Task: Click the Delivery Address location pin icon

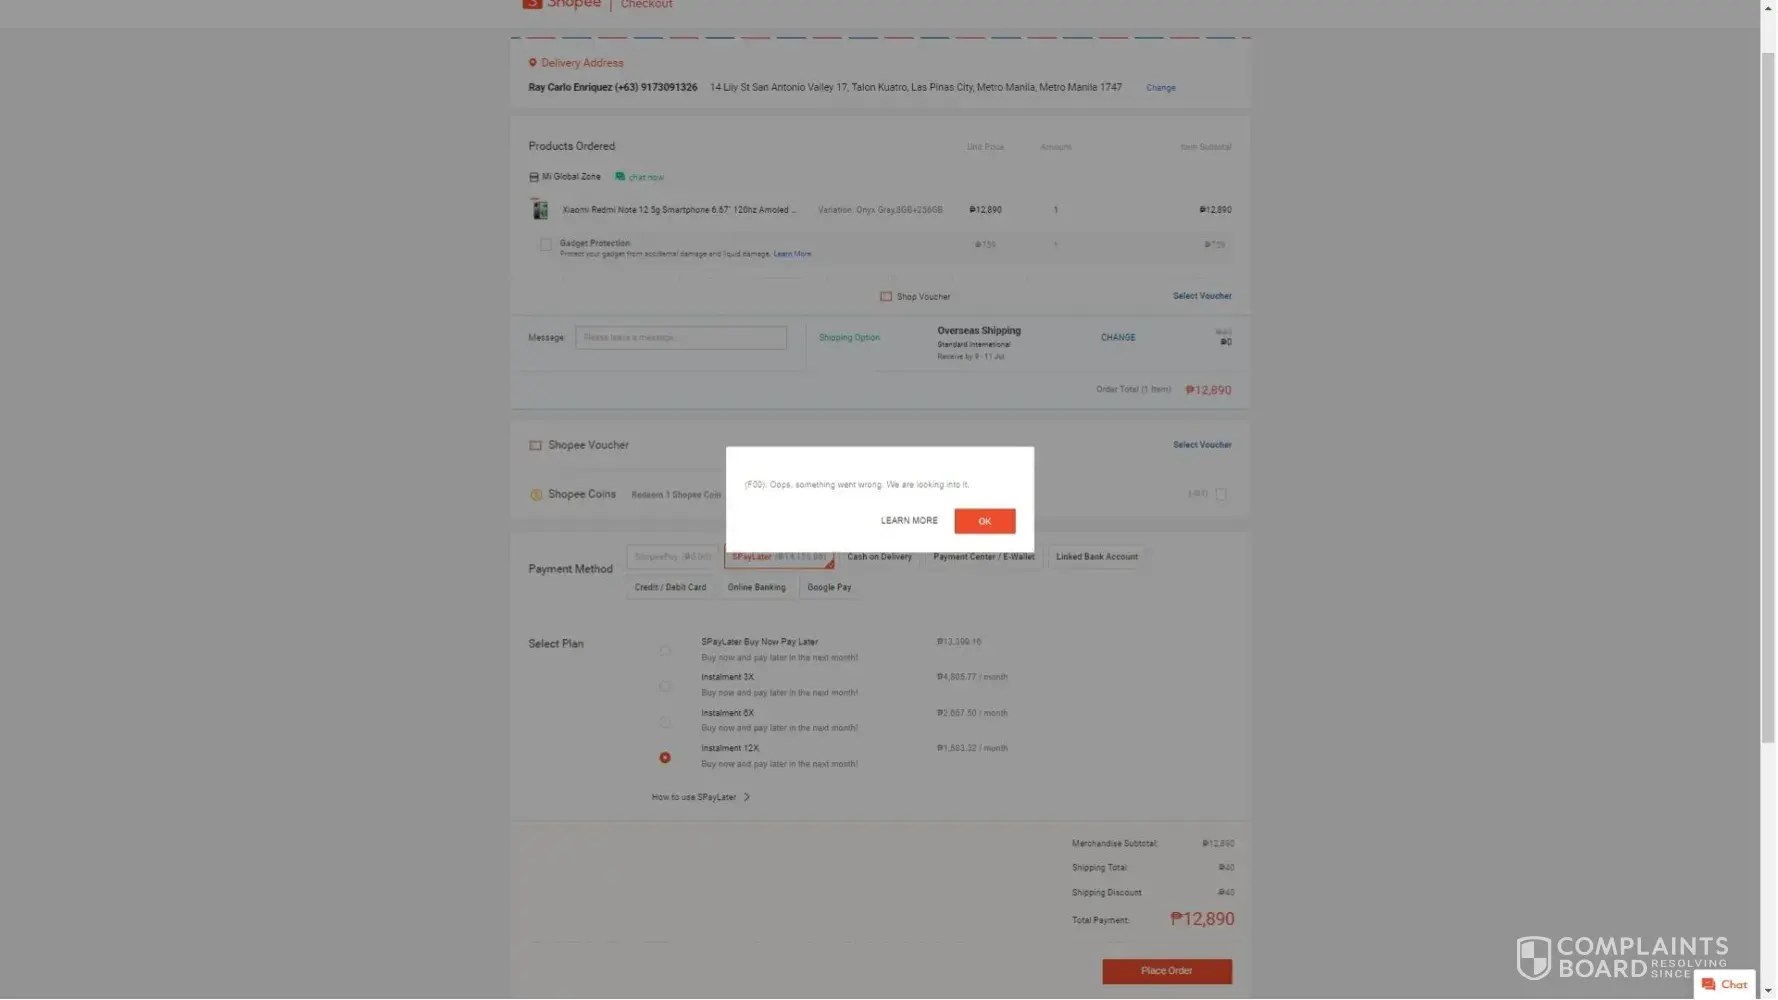Action: point(533,63)
